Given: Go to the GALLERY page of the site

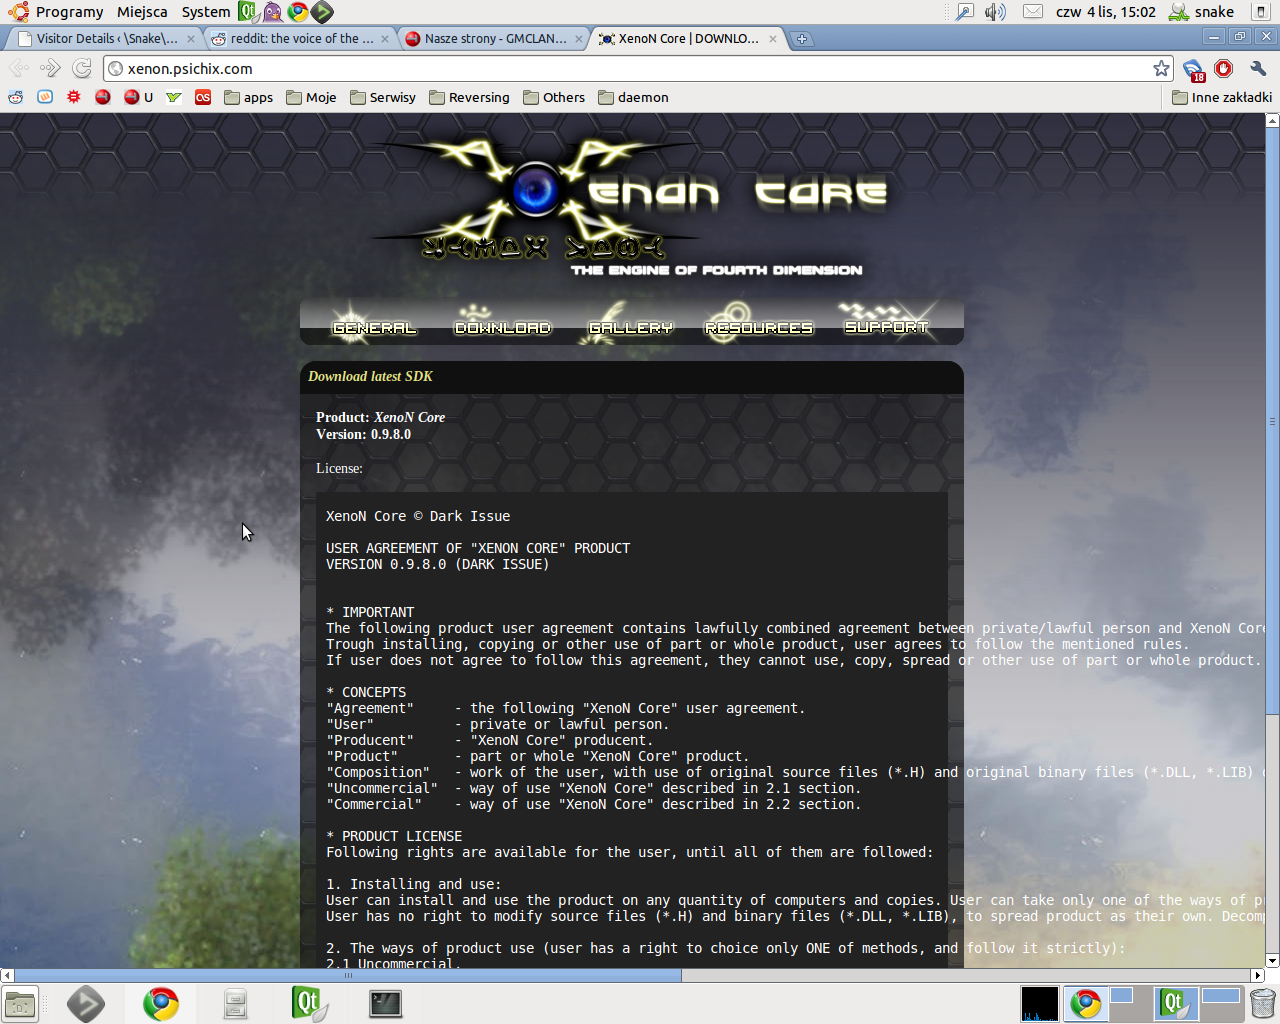Looking at the screenshot, I should click(630, 327).
